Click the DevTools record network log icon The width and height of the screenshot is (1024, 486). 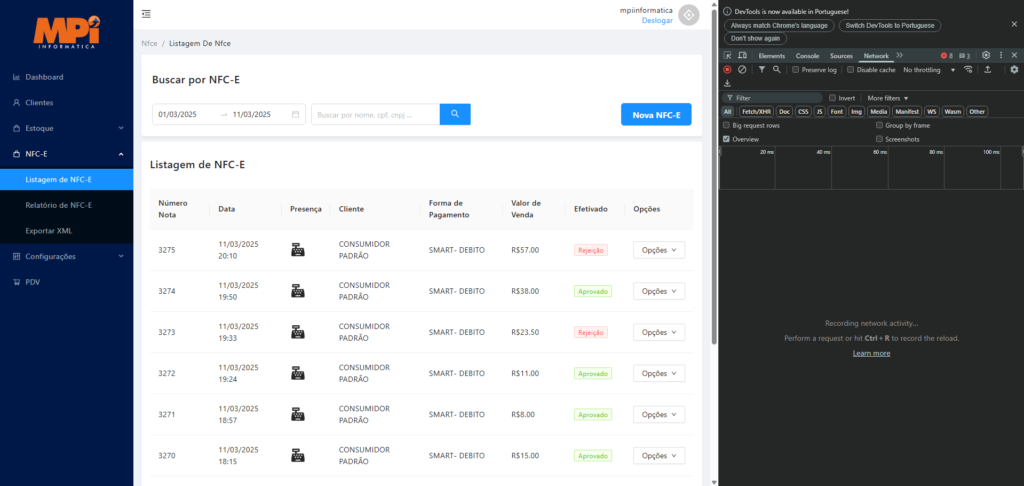(x=727, y=70)
